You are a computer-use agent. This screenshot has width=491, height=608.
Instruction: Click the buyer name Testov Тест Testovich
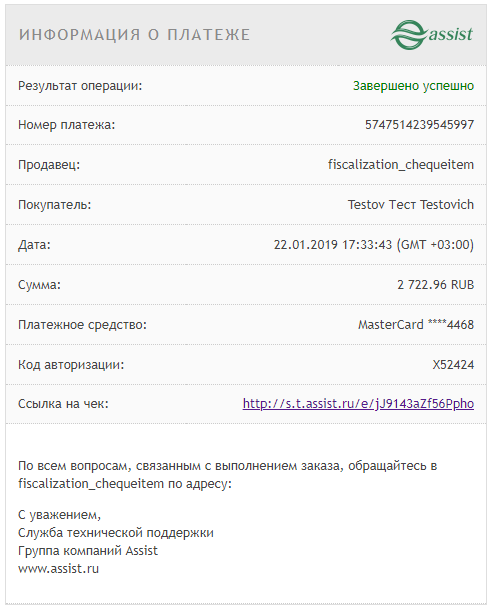[410, 205]
